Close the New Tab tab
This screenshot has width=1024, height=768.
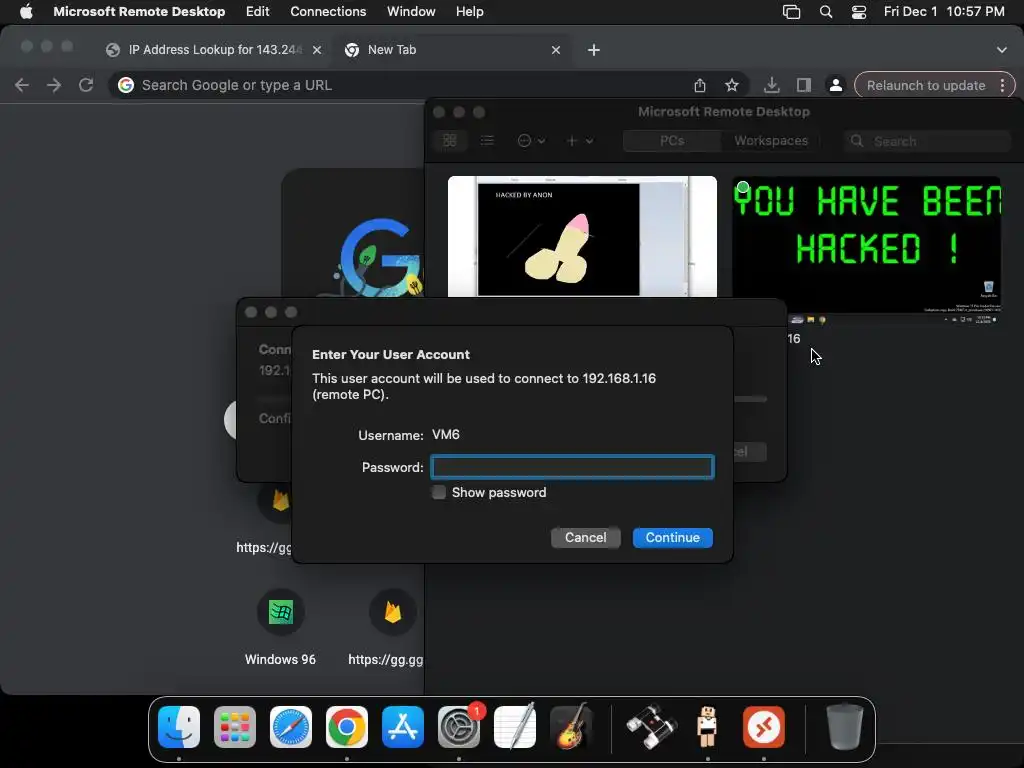[x=556, y=50]
